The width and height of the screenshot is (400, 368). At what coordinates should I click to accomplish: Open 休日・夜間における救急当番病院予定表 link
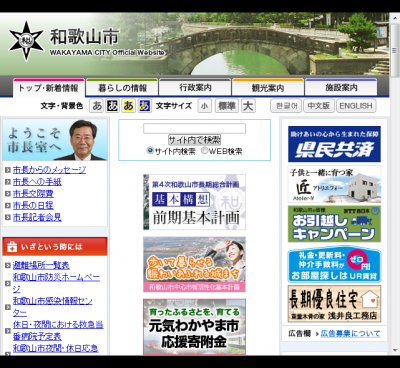tap(58, 330)
